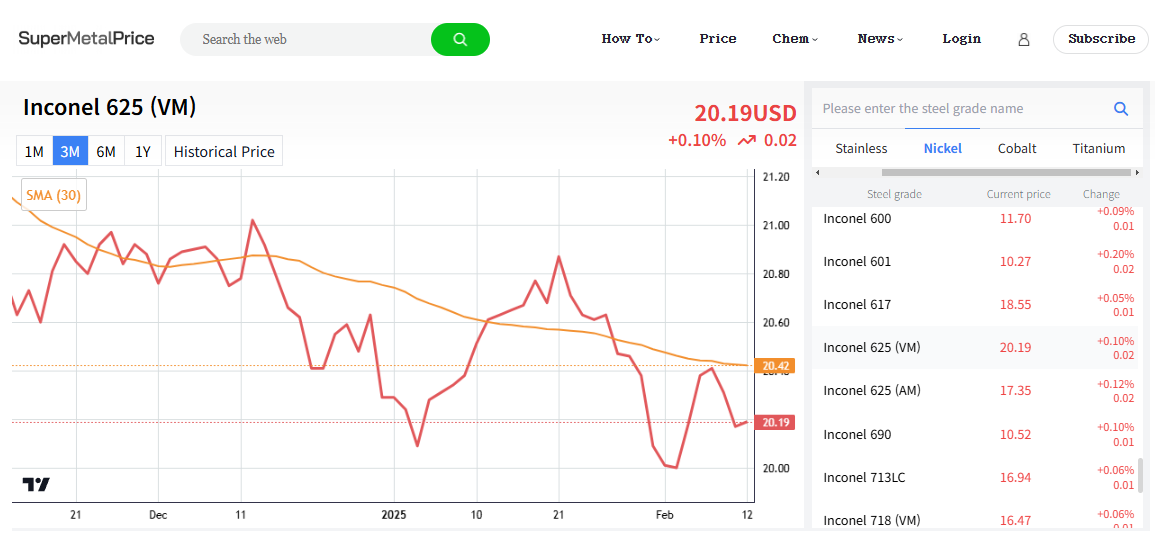The width and height of the screenshot is (1155, 538).
Task: Open Historical Price view
Action: 224,152
